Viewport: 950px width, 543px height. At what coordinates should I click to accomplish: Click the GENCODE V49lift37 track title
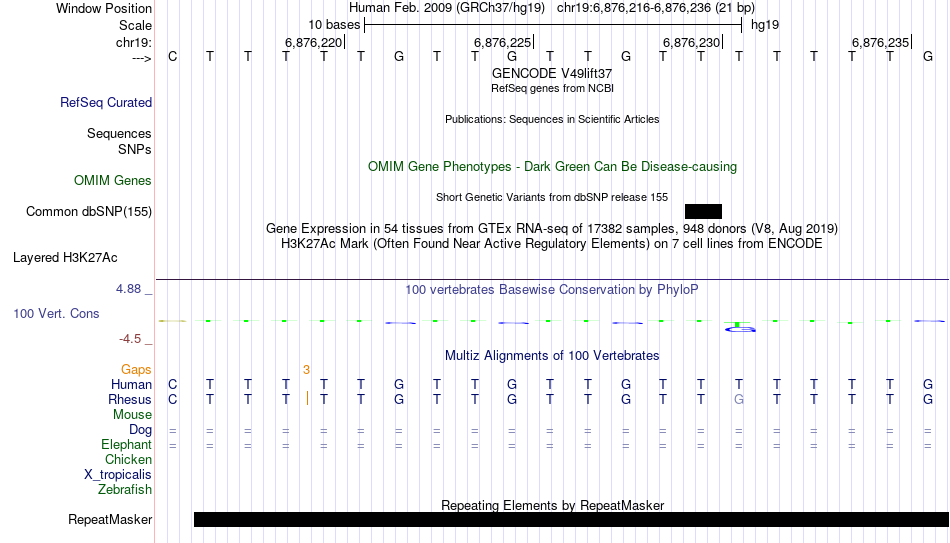[552, 73]
